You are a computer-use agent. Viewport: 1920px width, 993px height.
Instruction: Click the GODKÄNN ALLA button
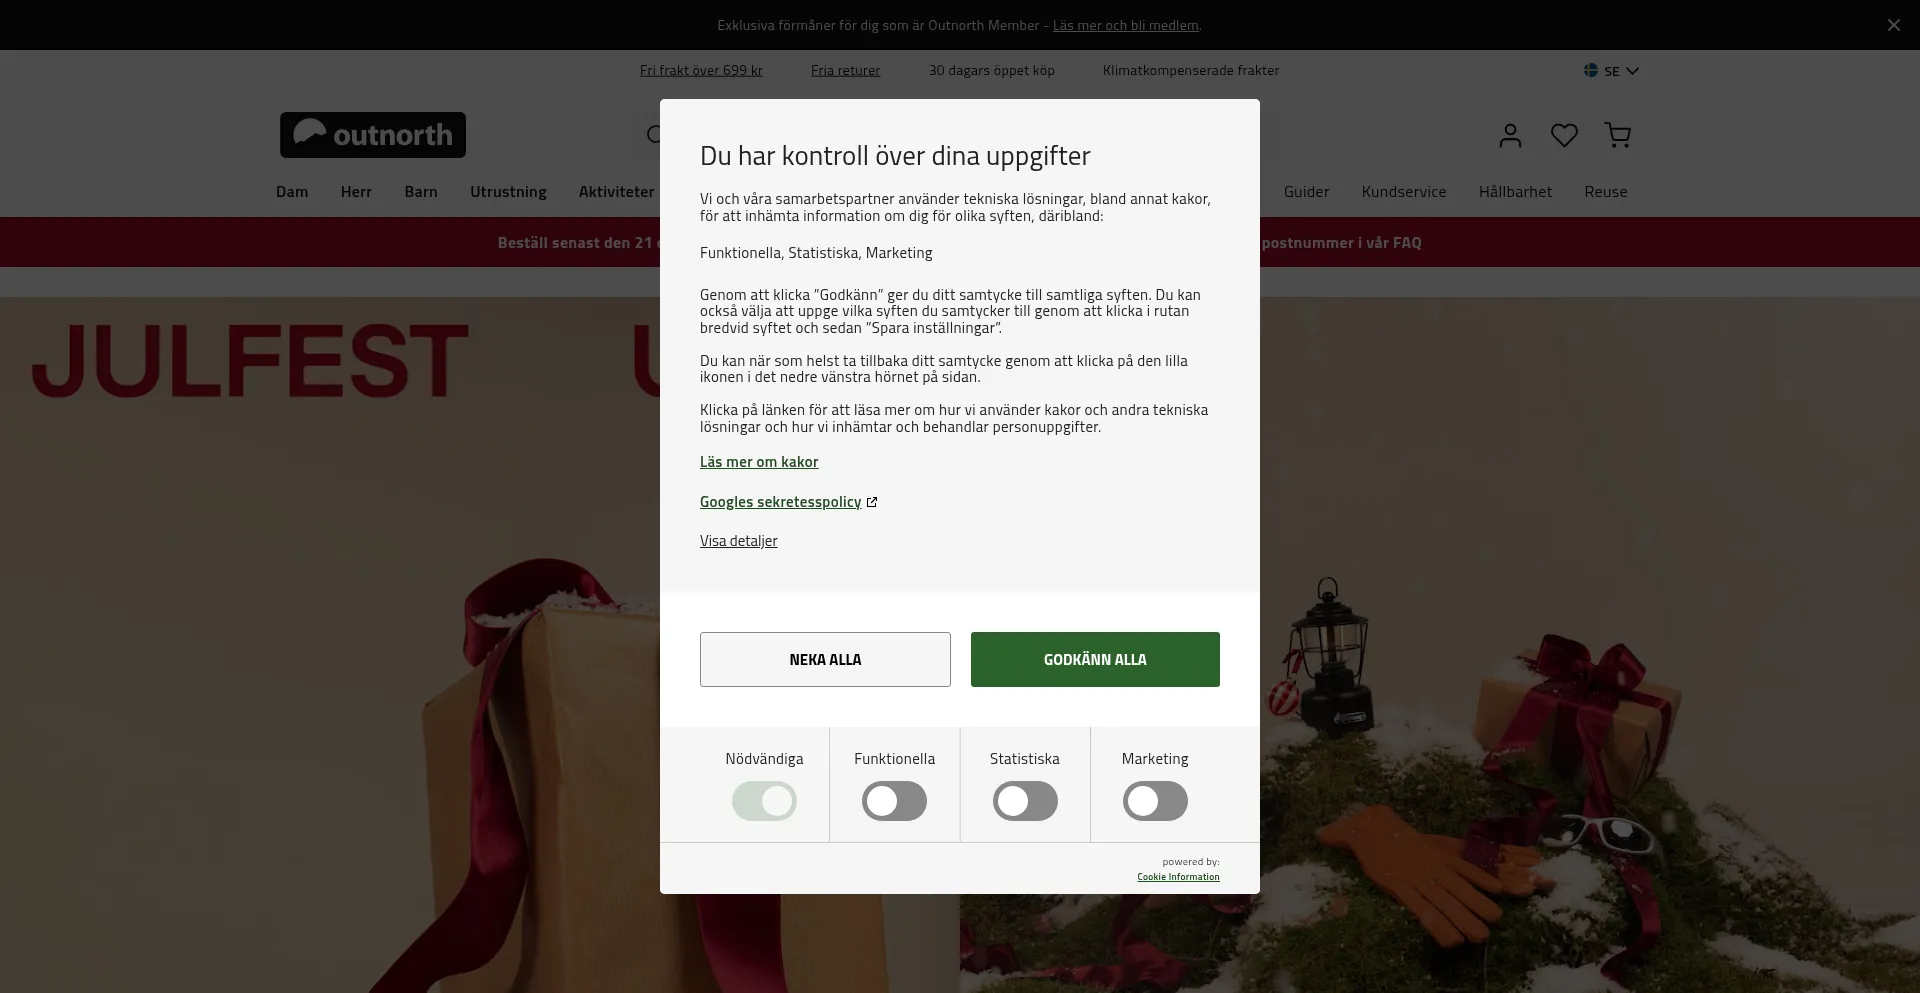(1095, 659)
